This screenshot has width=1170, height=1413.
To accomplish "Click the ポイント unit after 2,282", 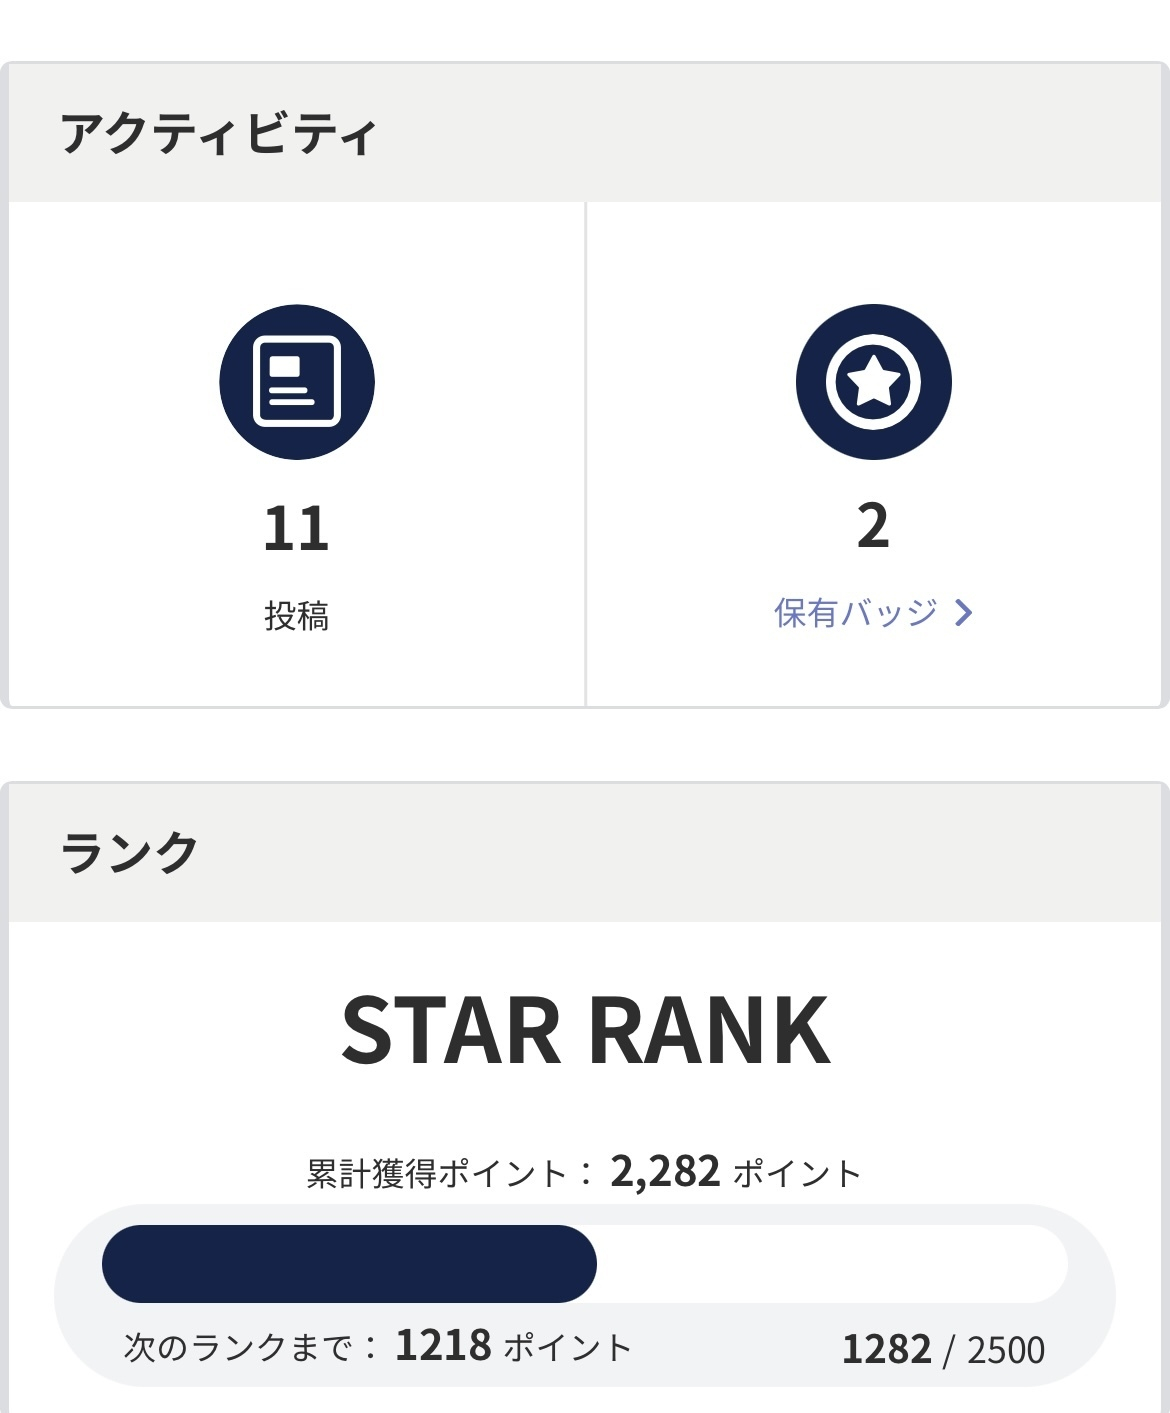I will coord(797,1173).
